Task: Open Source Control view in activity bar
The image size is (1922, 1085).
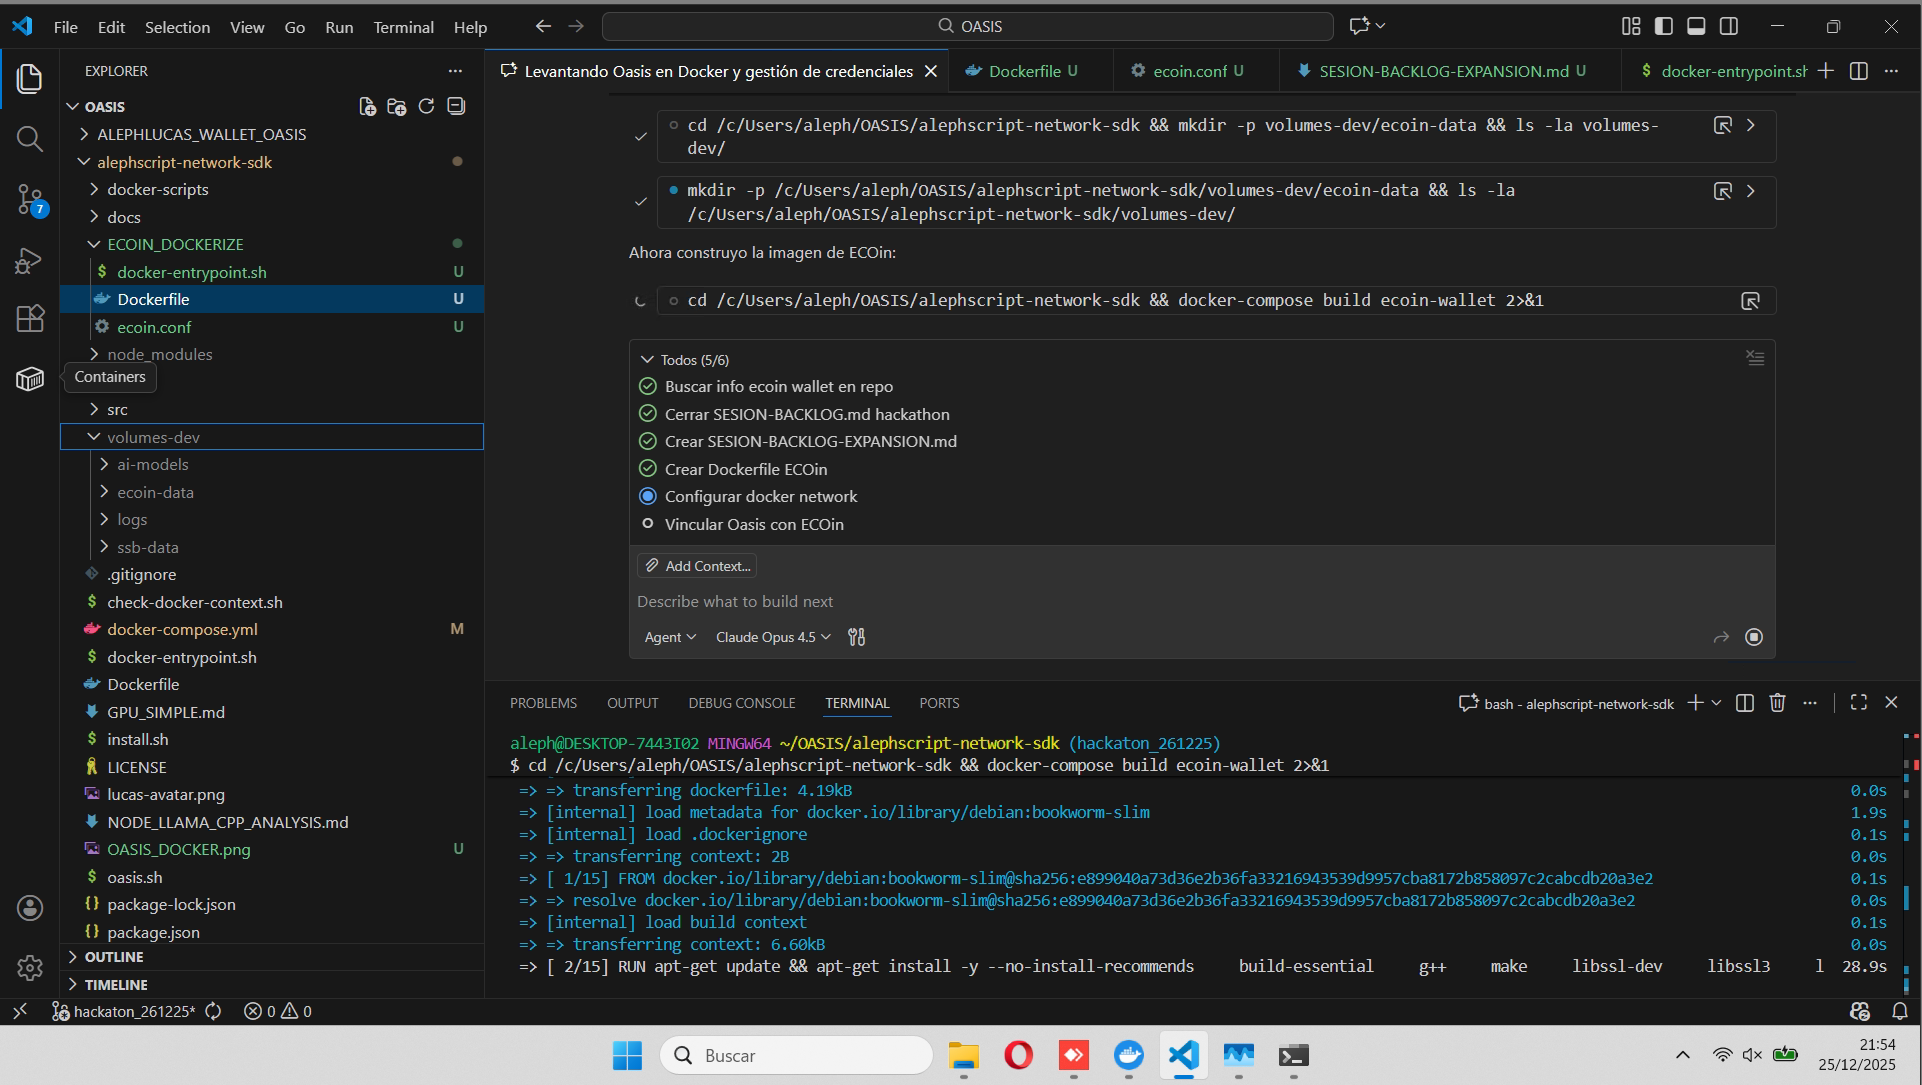Action: click(x=30, y=200)
